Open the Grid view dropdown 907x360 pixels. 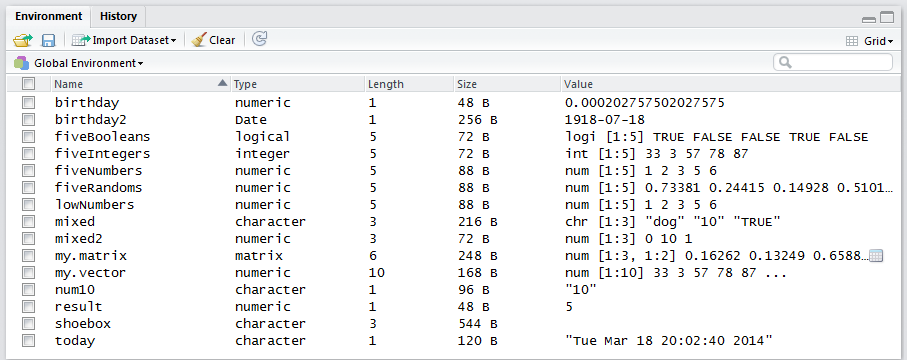pyautogui.click(x=869, y=41)
